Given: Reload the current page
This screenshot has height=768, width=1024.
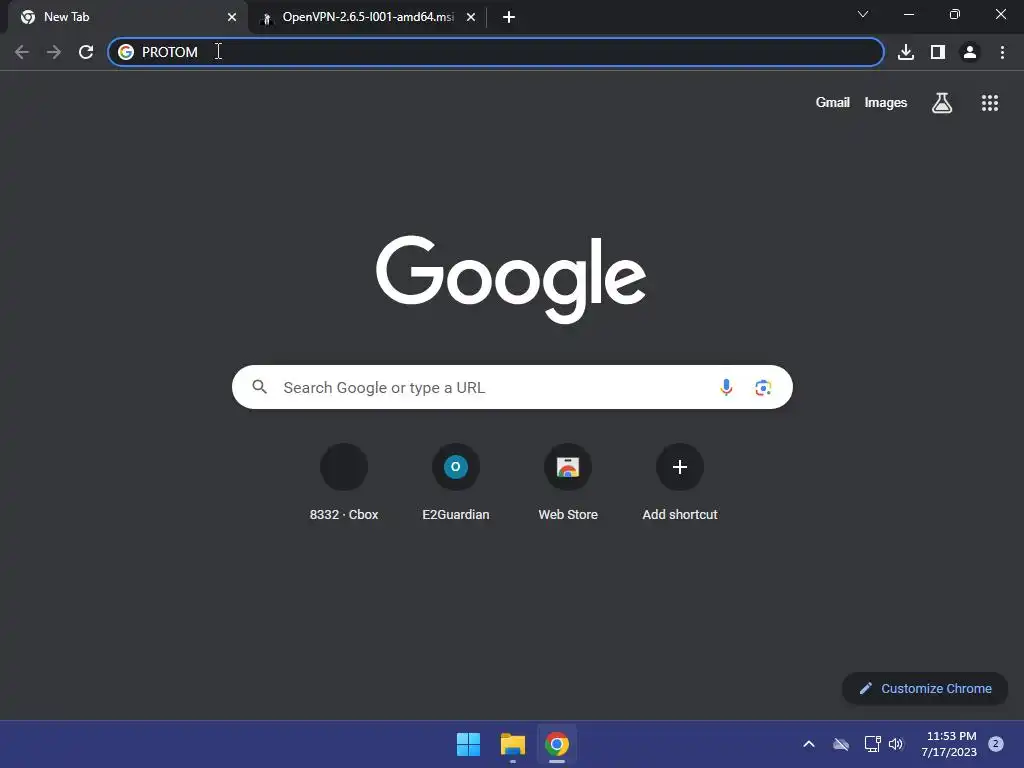Looking at the screenshot, I should coord(86,52).
